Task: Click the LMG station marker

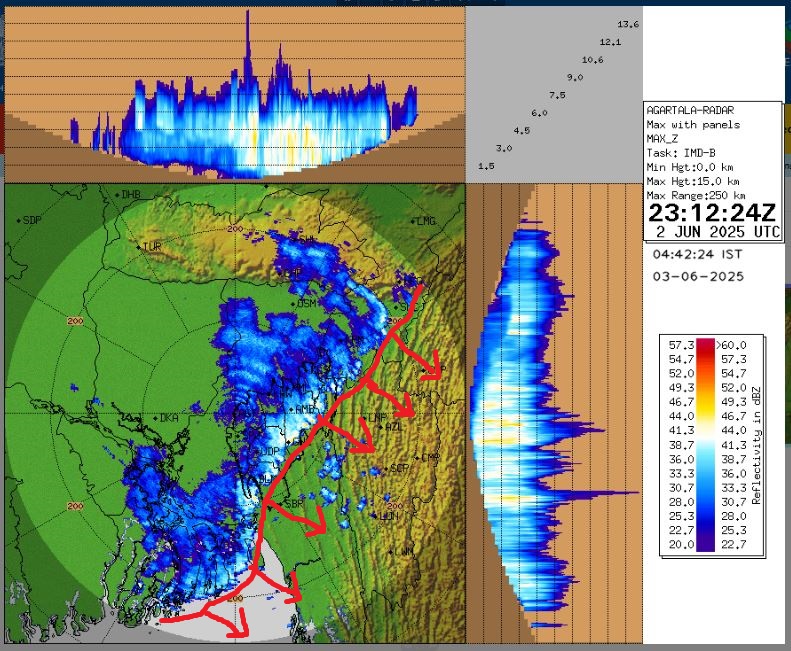Action: [414, 221]
